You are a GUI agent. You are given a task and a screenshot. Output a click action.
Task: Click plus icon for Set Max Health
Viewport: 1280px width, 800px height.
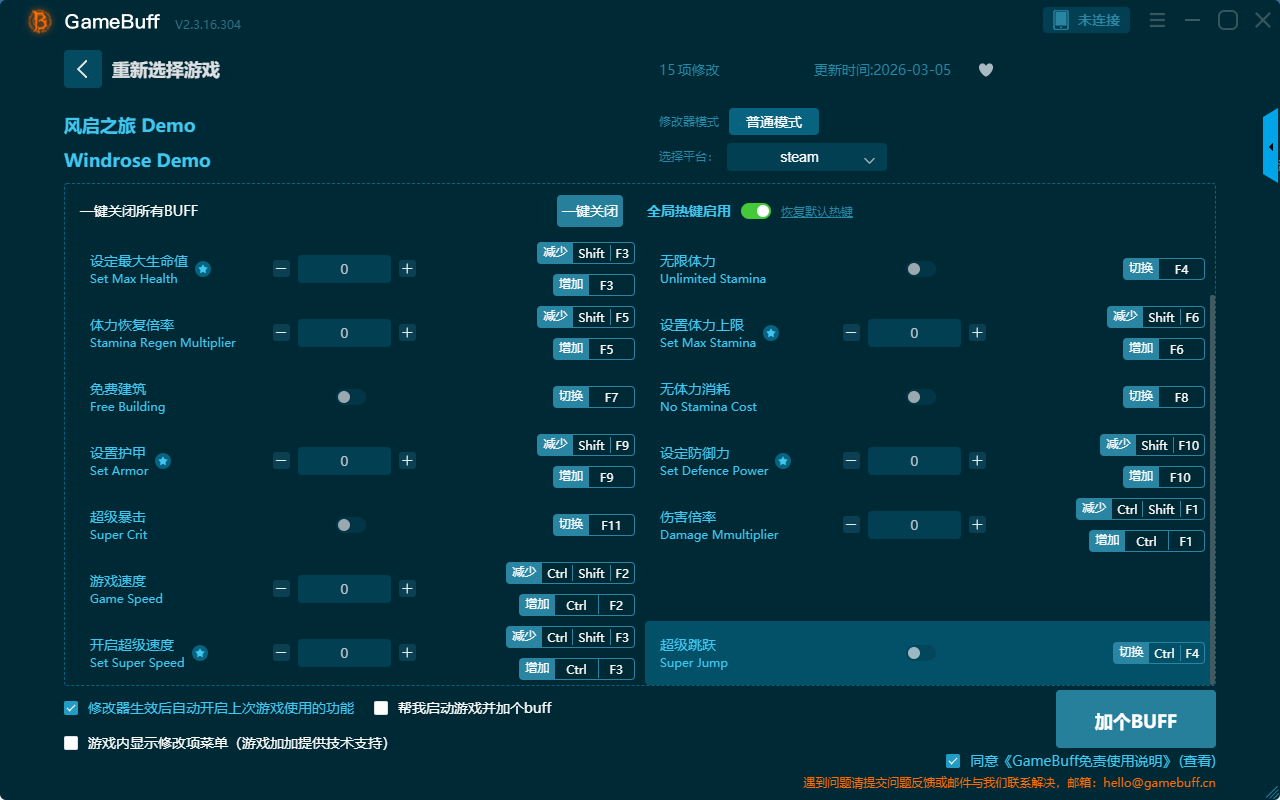coord(407,269)
